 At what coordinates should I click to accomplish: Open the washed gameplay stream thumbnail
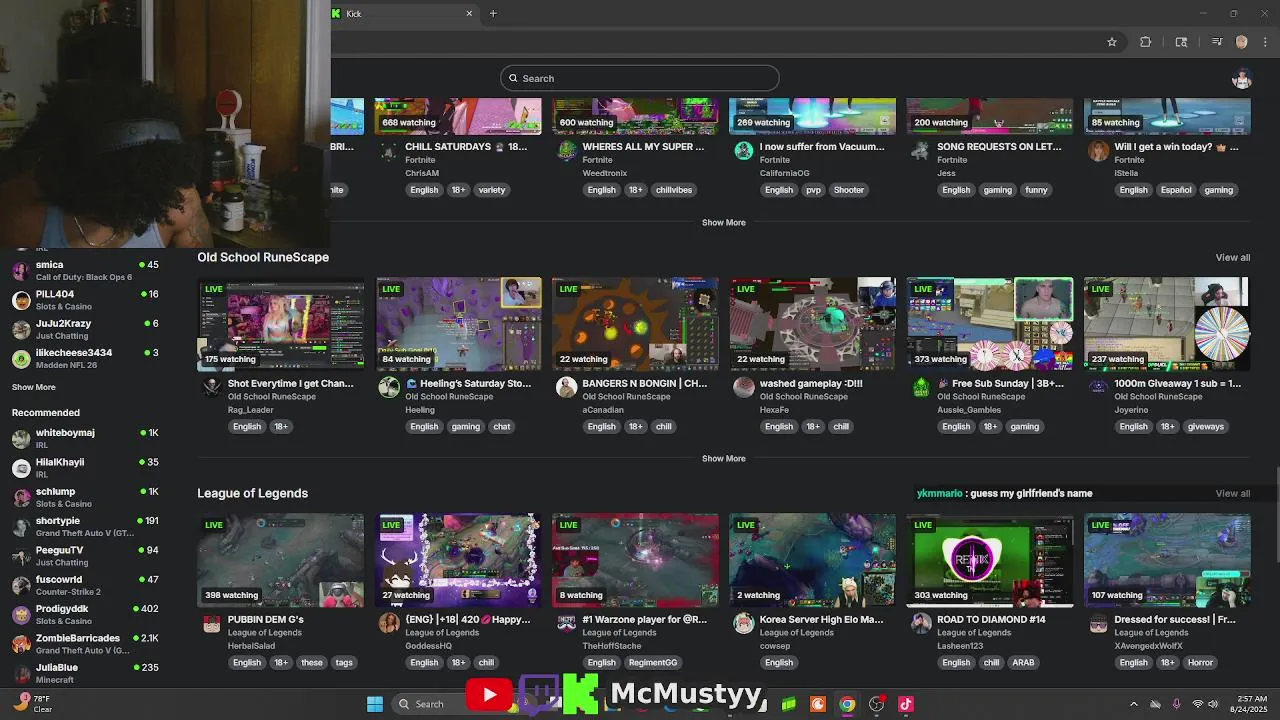pyautogui.click(x=813, y=324)
